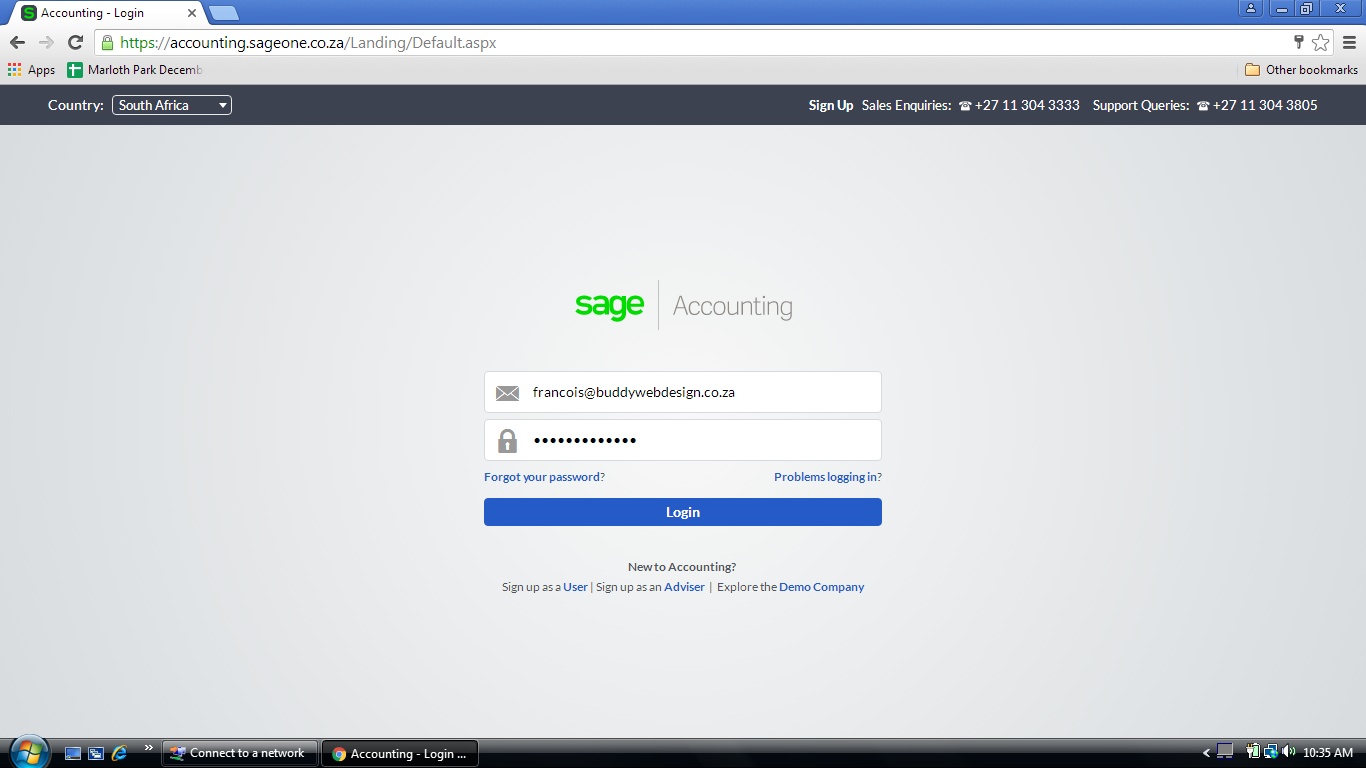The height and width of the screenshot is (768, 1366).
Task: Click Forgot your password link
Action: [544, 477]
